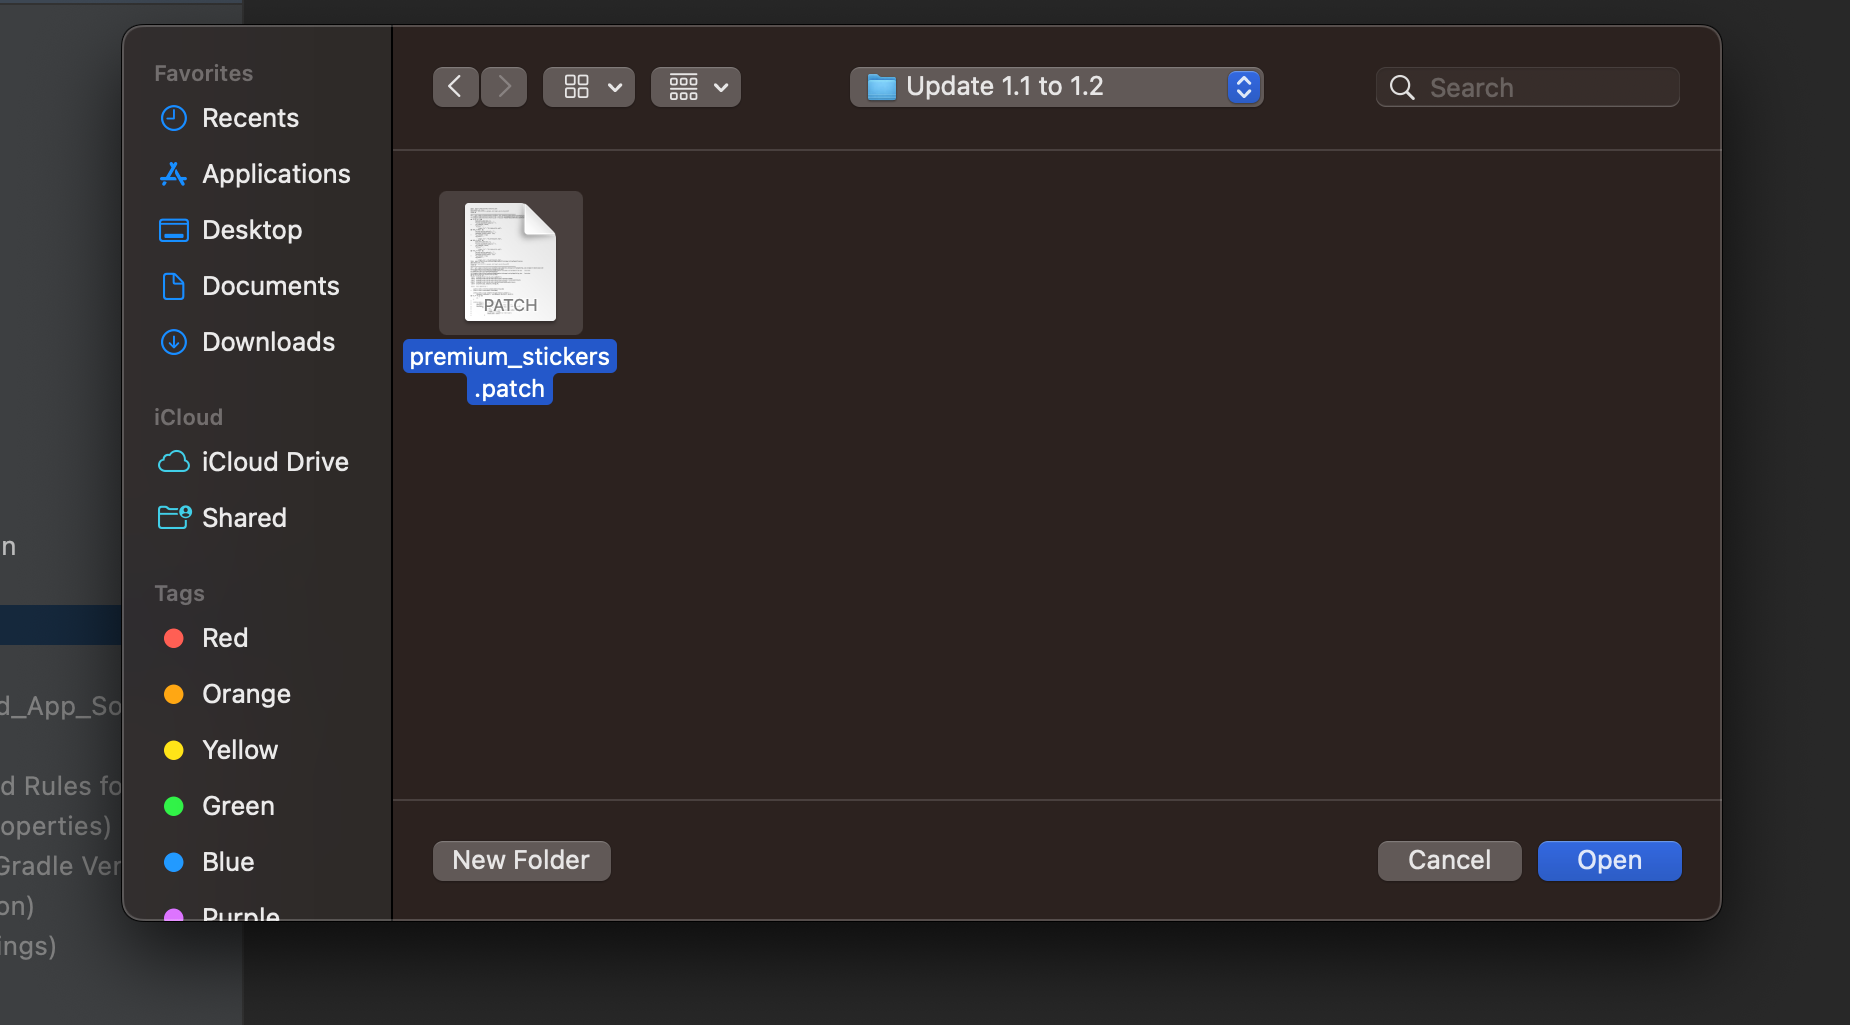Click Open to confirm the selected patch
The image size is (1850, 1025).
[x=1609, y=861]
